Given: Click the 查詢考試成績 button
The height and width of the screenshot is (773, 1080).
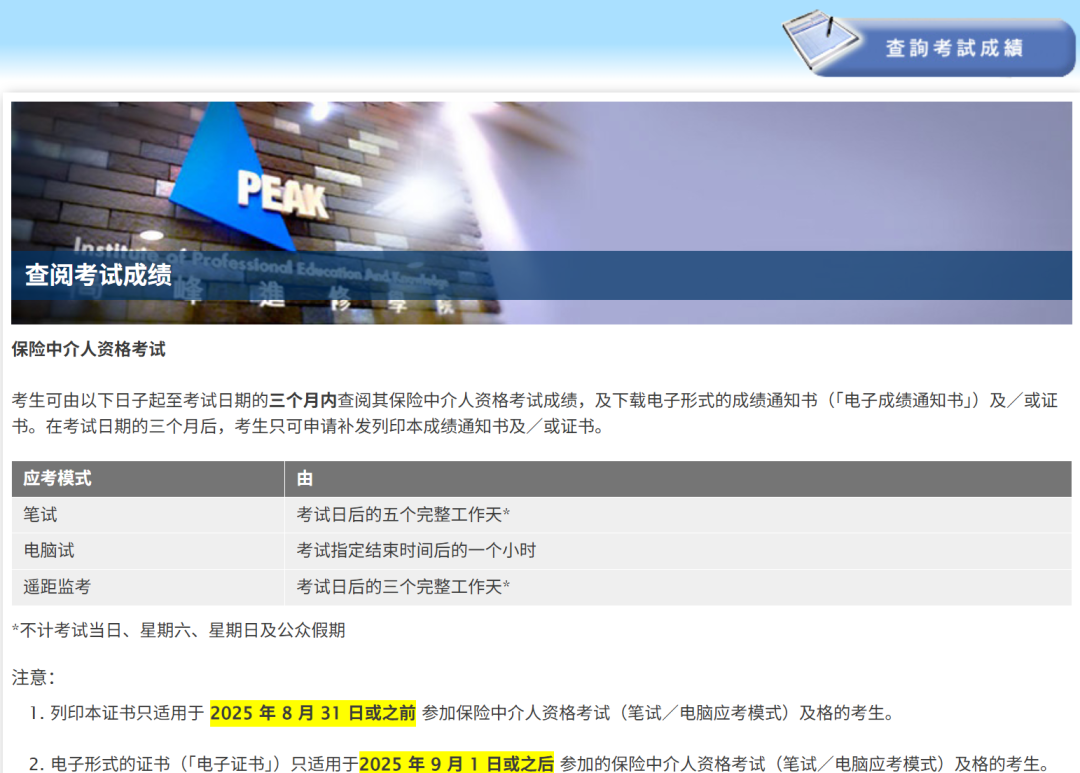Looking at the screenshot, I should point(954,48).
